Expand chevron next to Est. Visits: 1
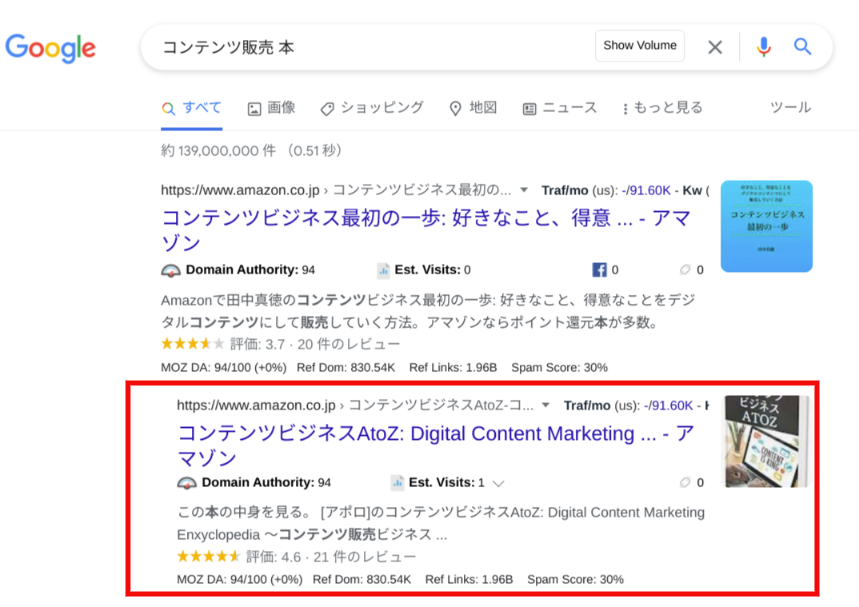 coord(498,483)
